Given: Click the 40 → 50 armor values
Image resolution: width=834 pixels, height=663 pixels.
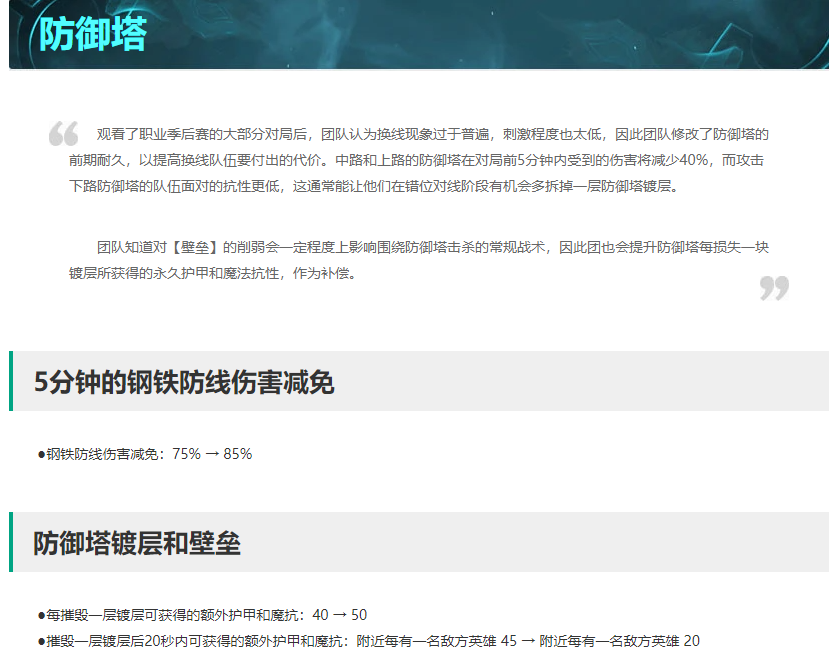Looking at the screenshot, I should 340,615.
